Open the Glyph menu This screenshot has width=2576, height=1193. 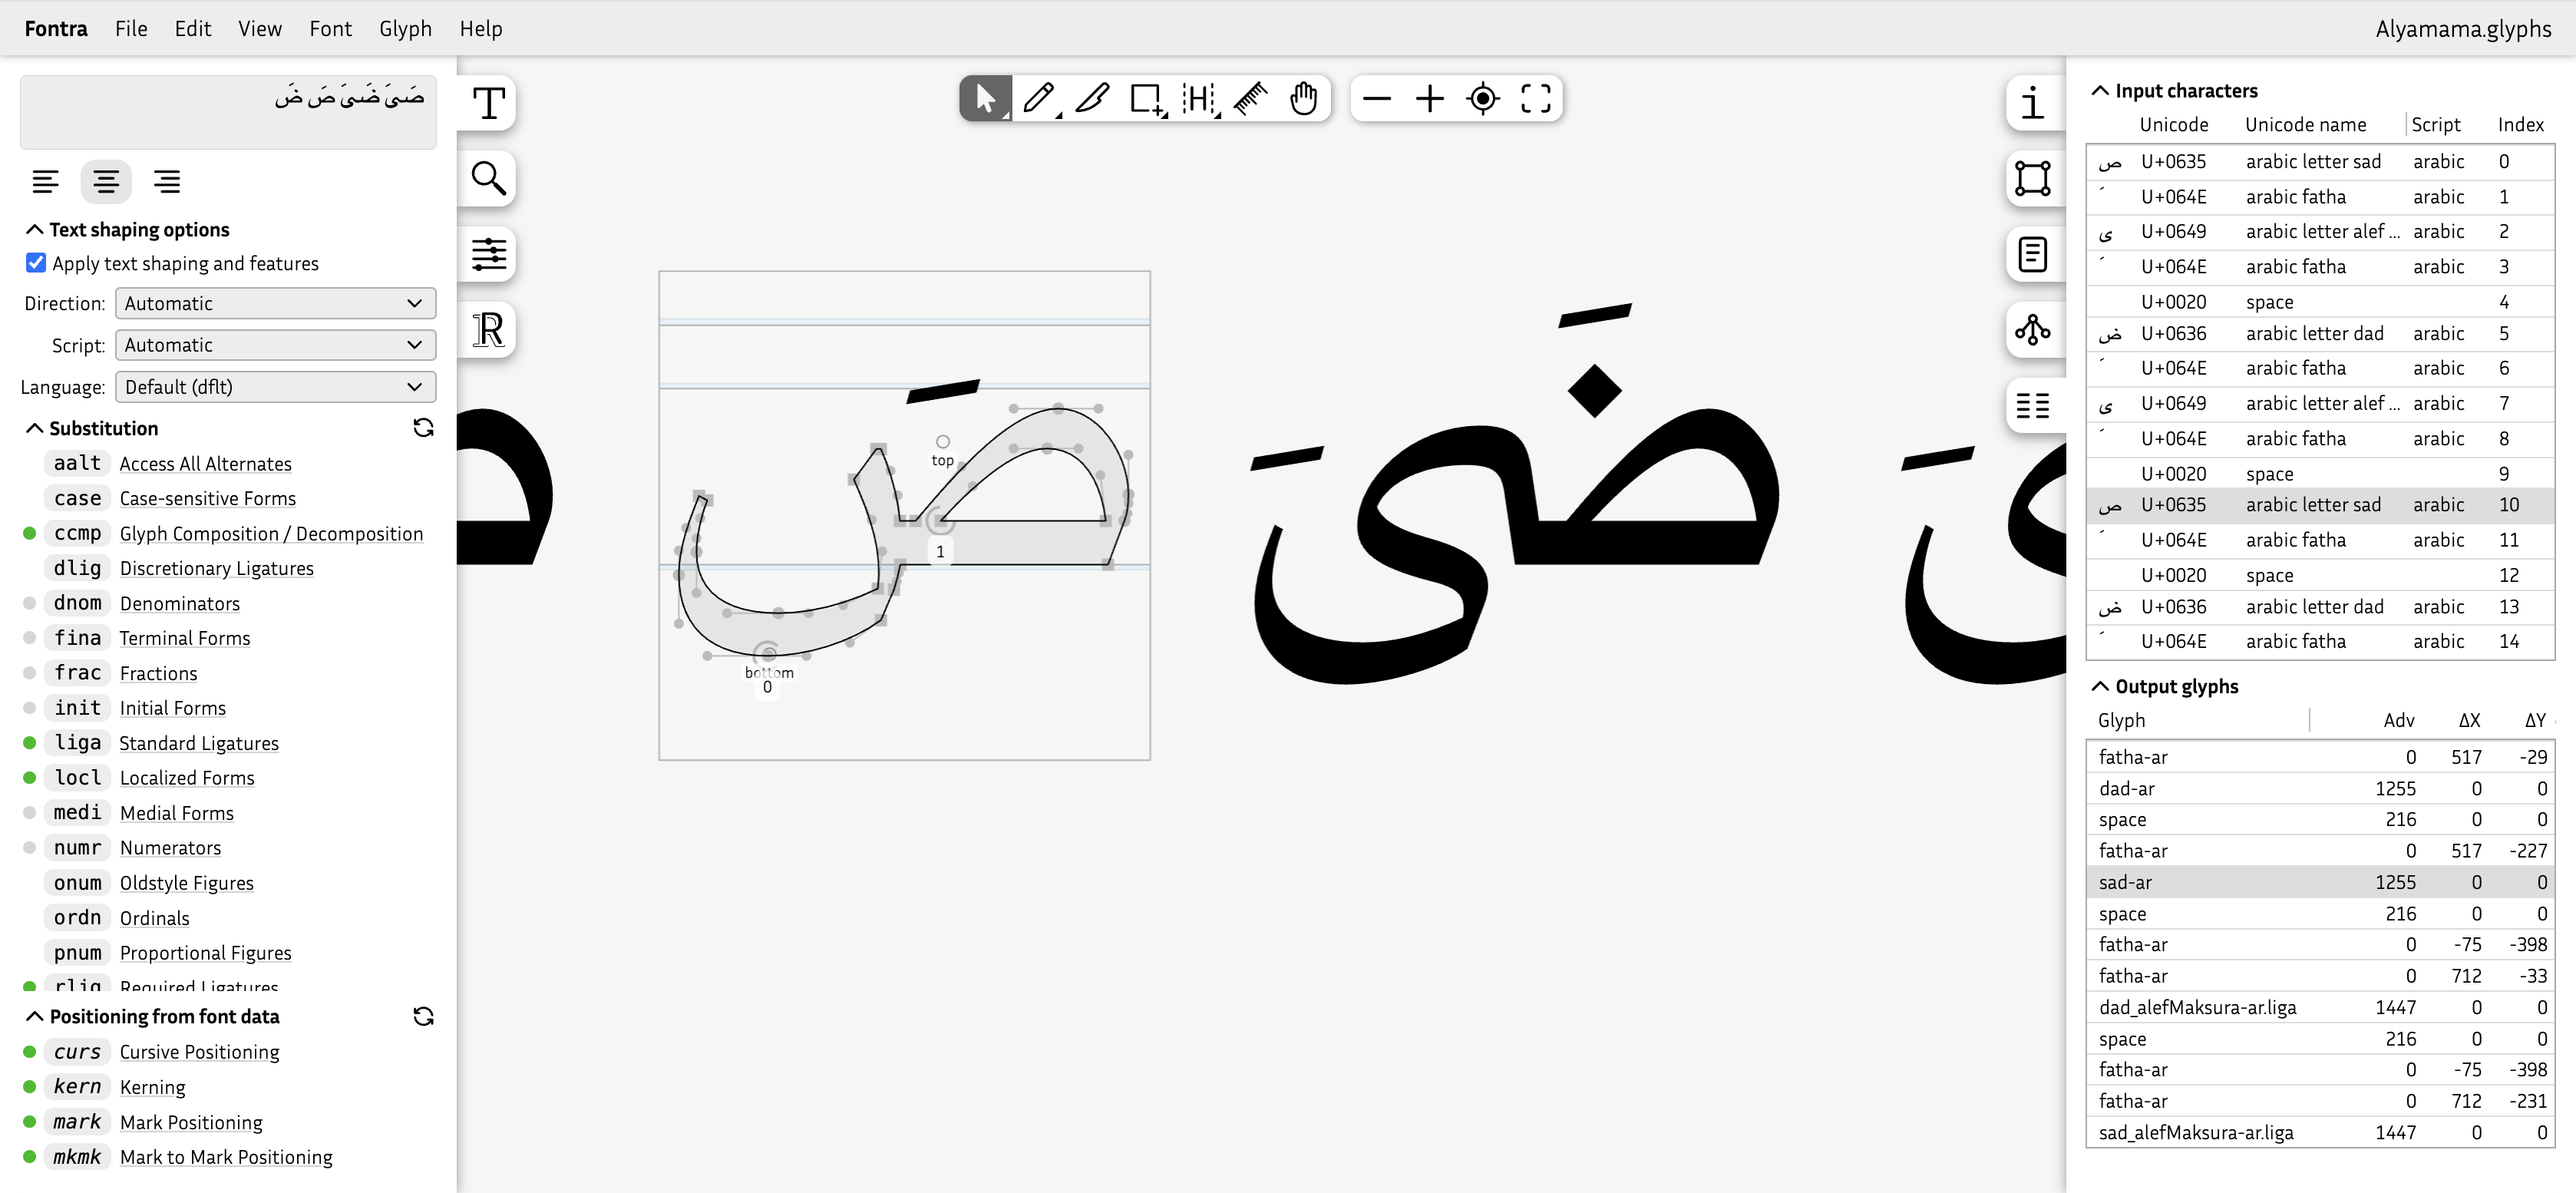click(x=405, y=28)
